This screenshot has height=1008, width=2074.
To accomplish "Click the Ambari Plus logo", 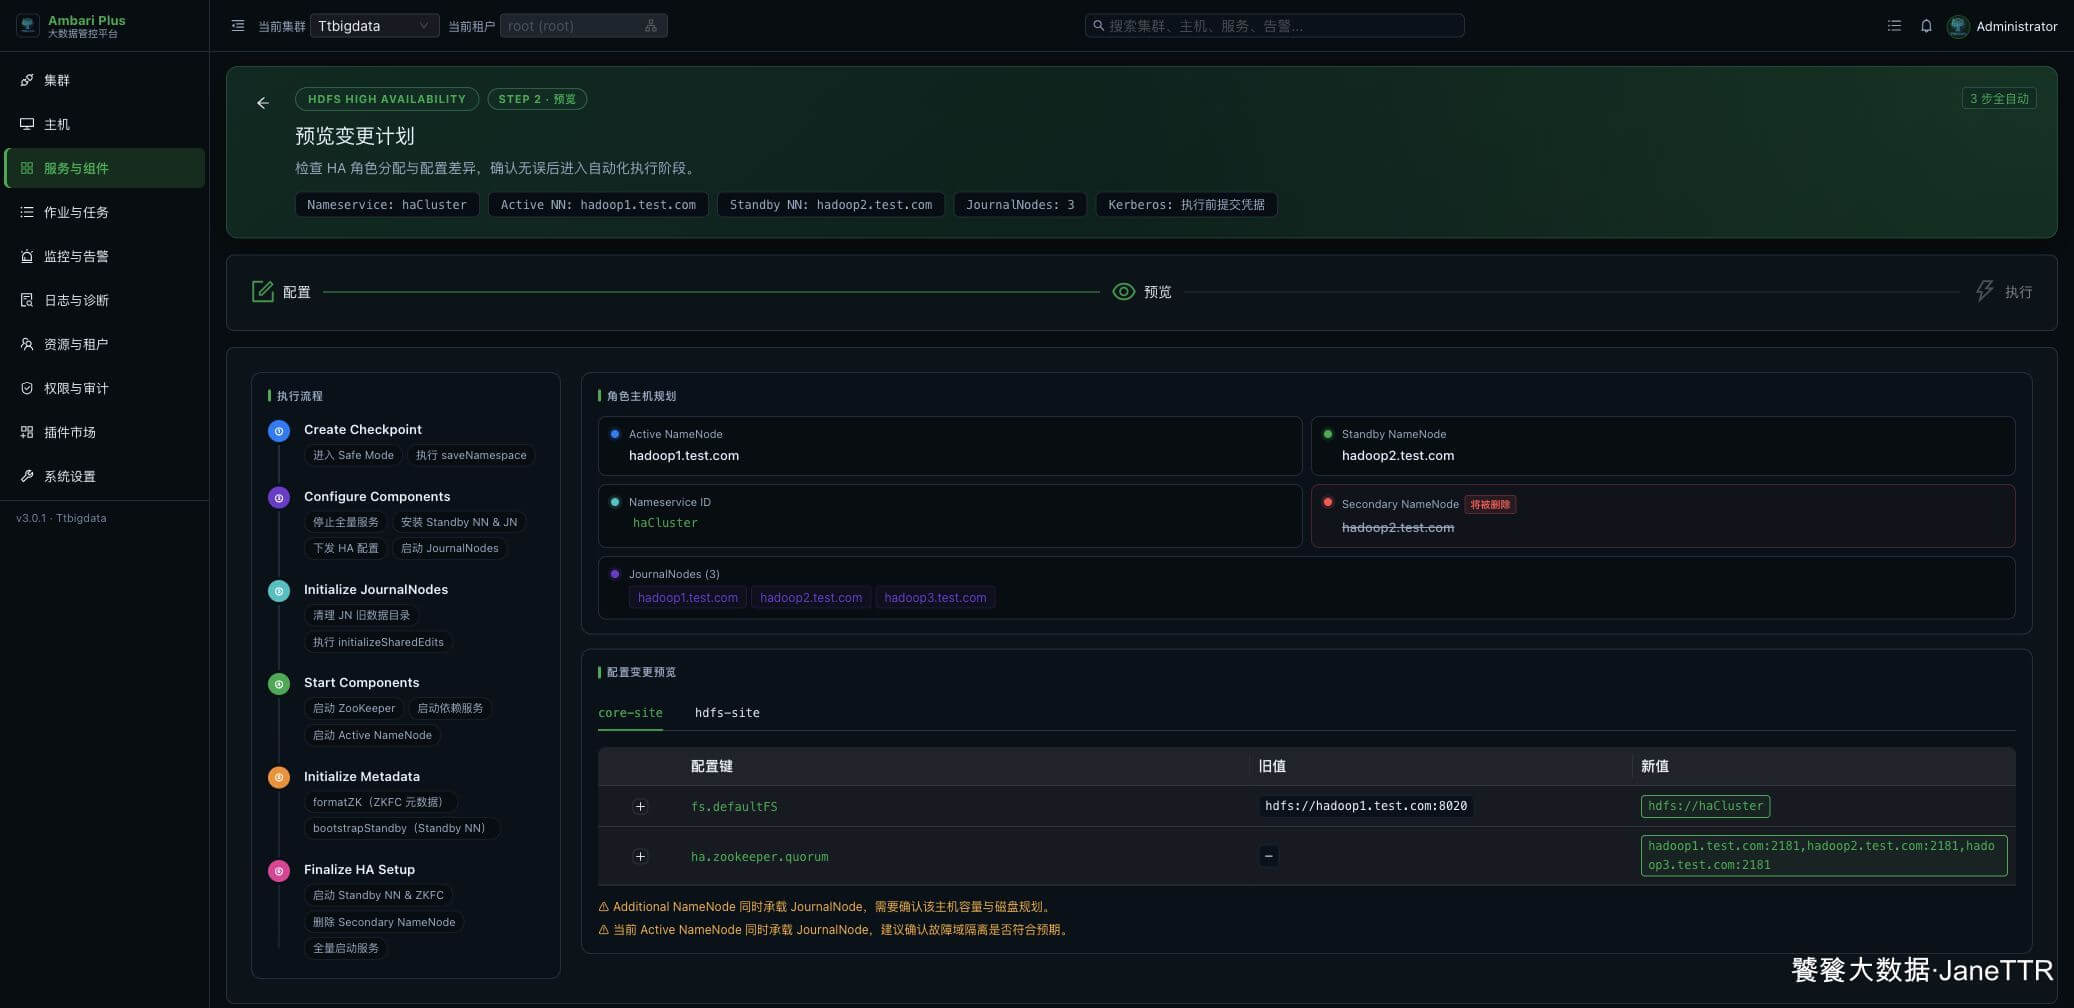I will coord(28,26).
